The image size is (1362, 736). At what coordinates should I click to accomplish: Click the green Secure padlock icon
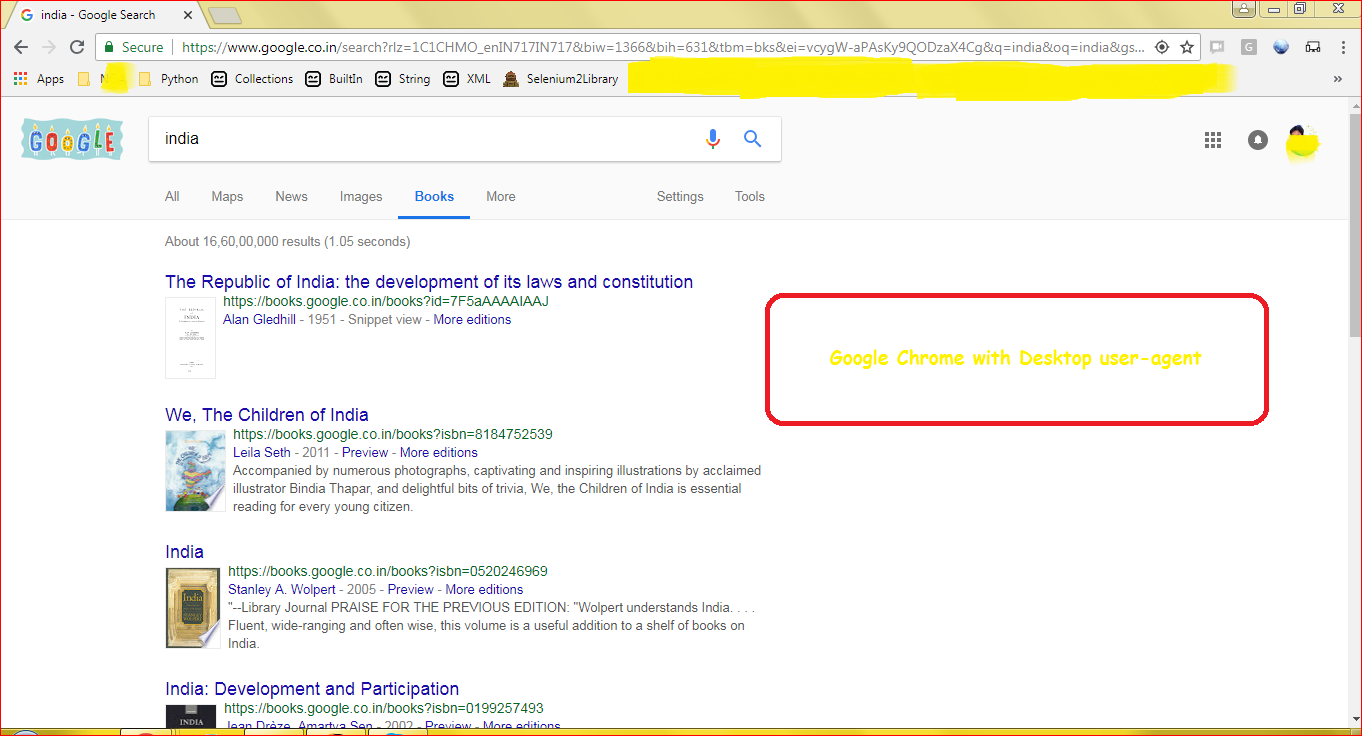pos(109,47)
